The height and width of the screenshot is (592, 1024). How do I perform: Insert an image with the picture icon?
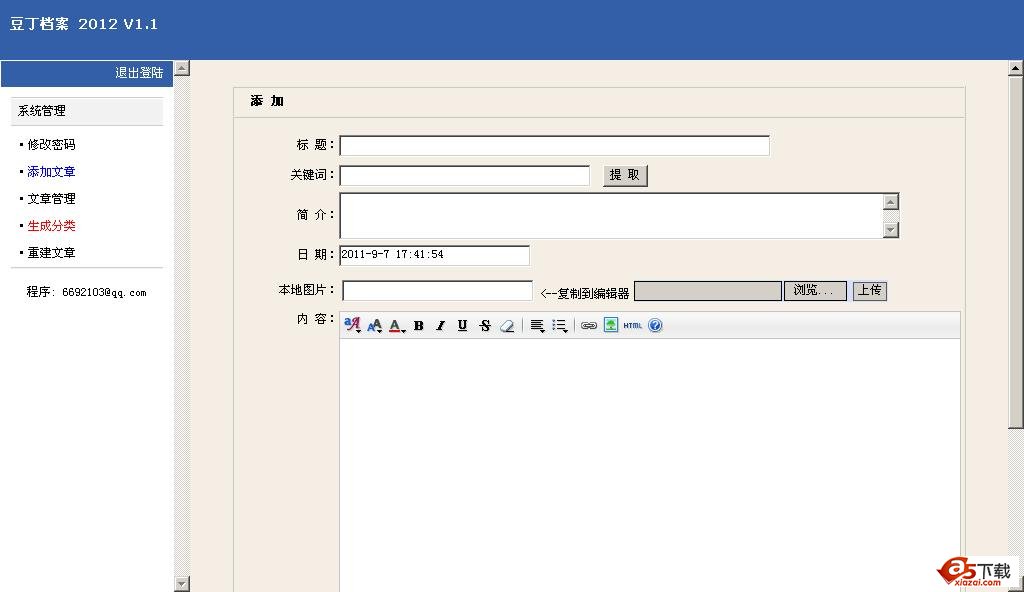point(611,325)
